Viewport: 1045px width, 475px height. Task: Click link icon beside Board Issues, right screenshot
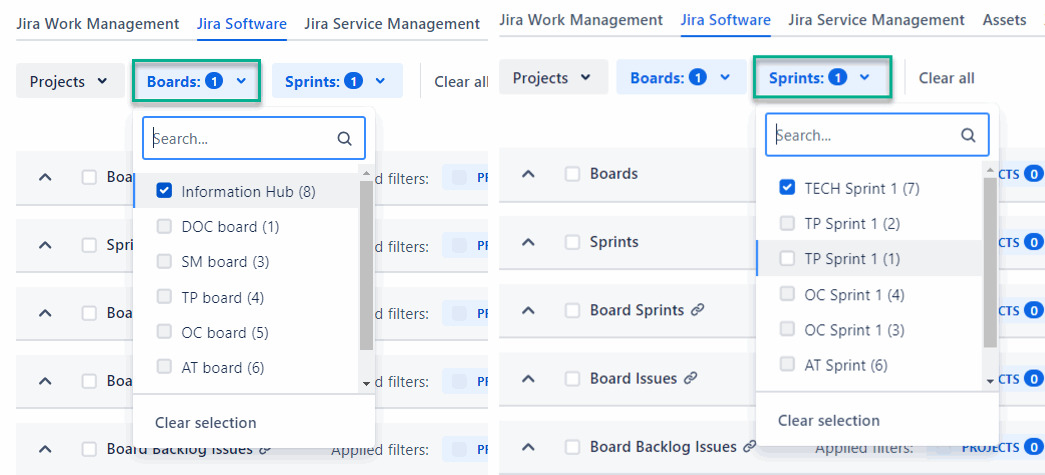[690, 378]
